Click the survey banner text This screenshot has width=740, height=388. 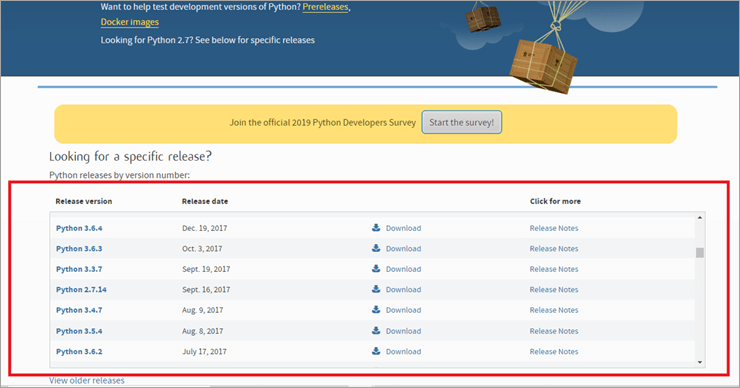[x=322, y=122]
